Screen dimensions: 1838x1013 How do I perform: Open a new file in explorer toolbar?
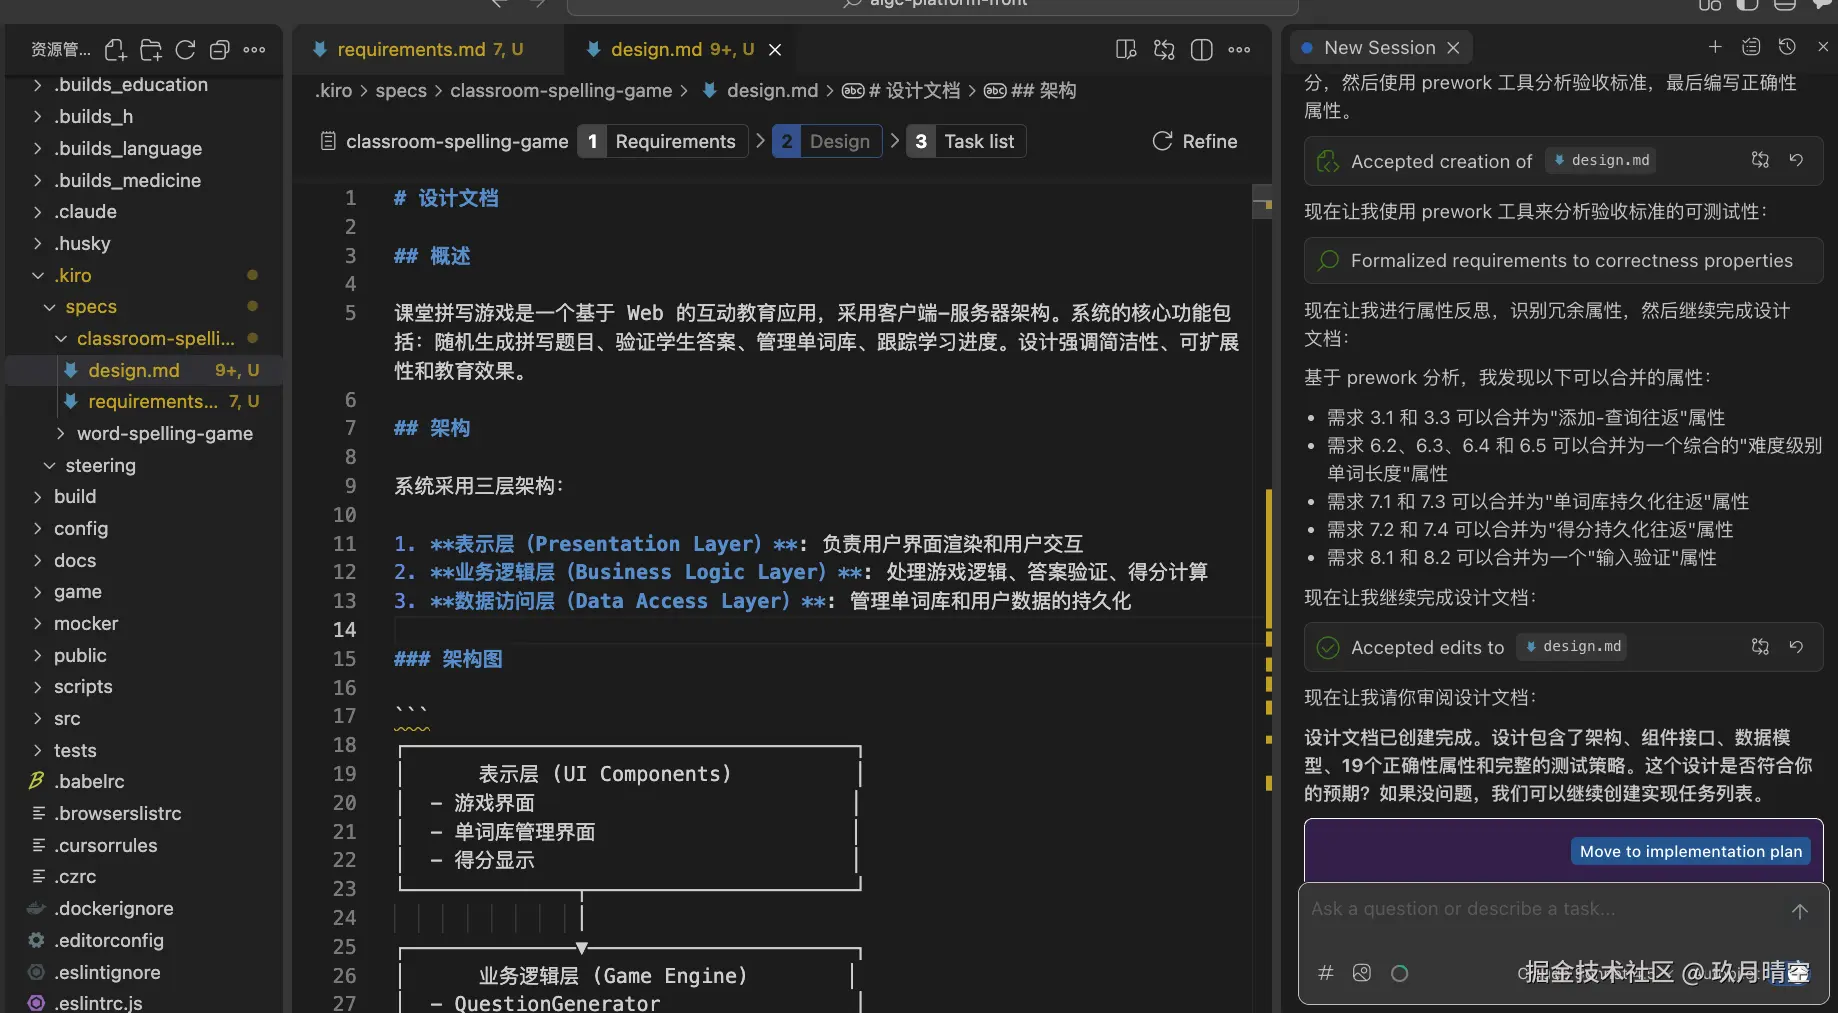point(115,49)
